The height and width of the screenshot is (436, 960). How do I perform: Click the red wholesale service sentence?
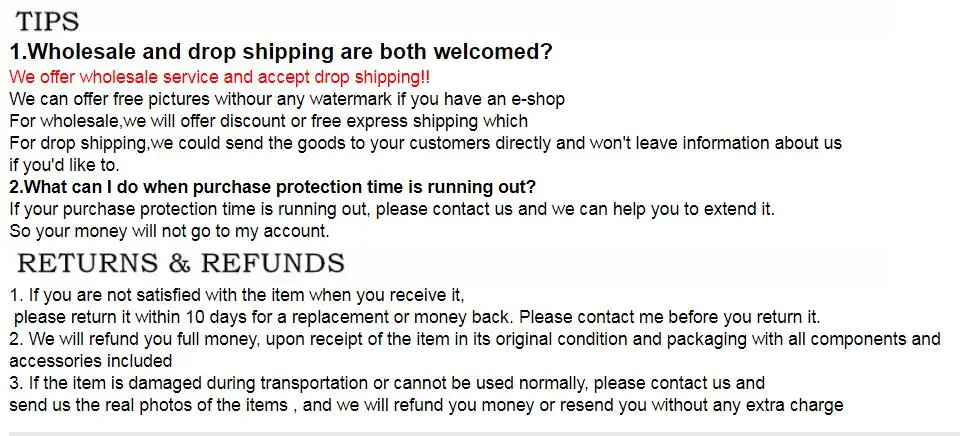tap(220, 77)
